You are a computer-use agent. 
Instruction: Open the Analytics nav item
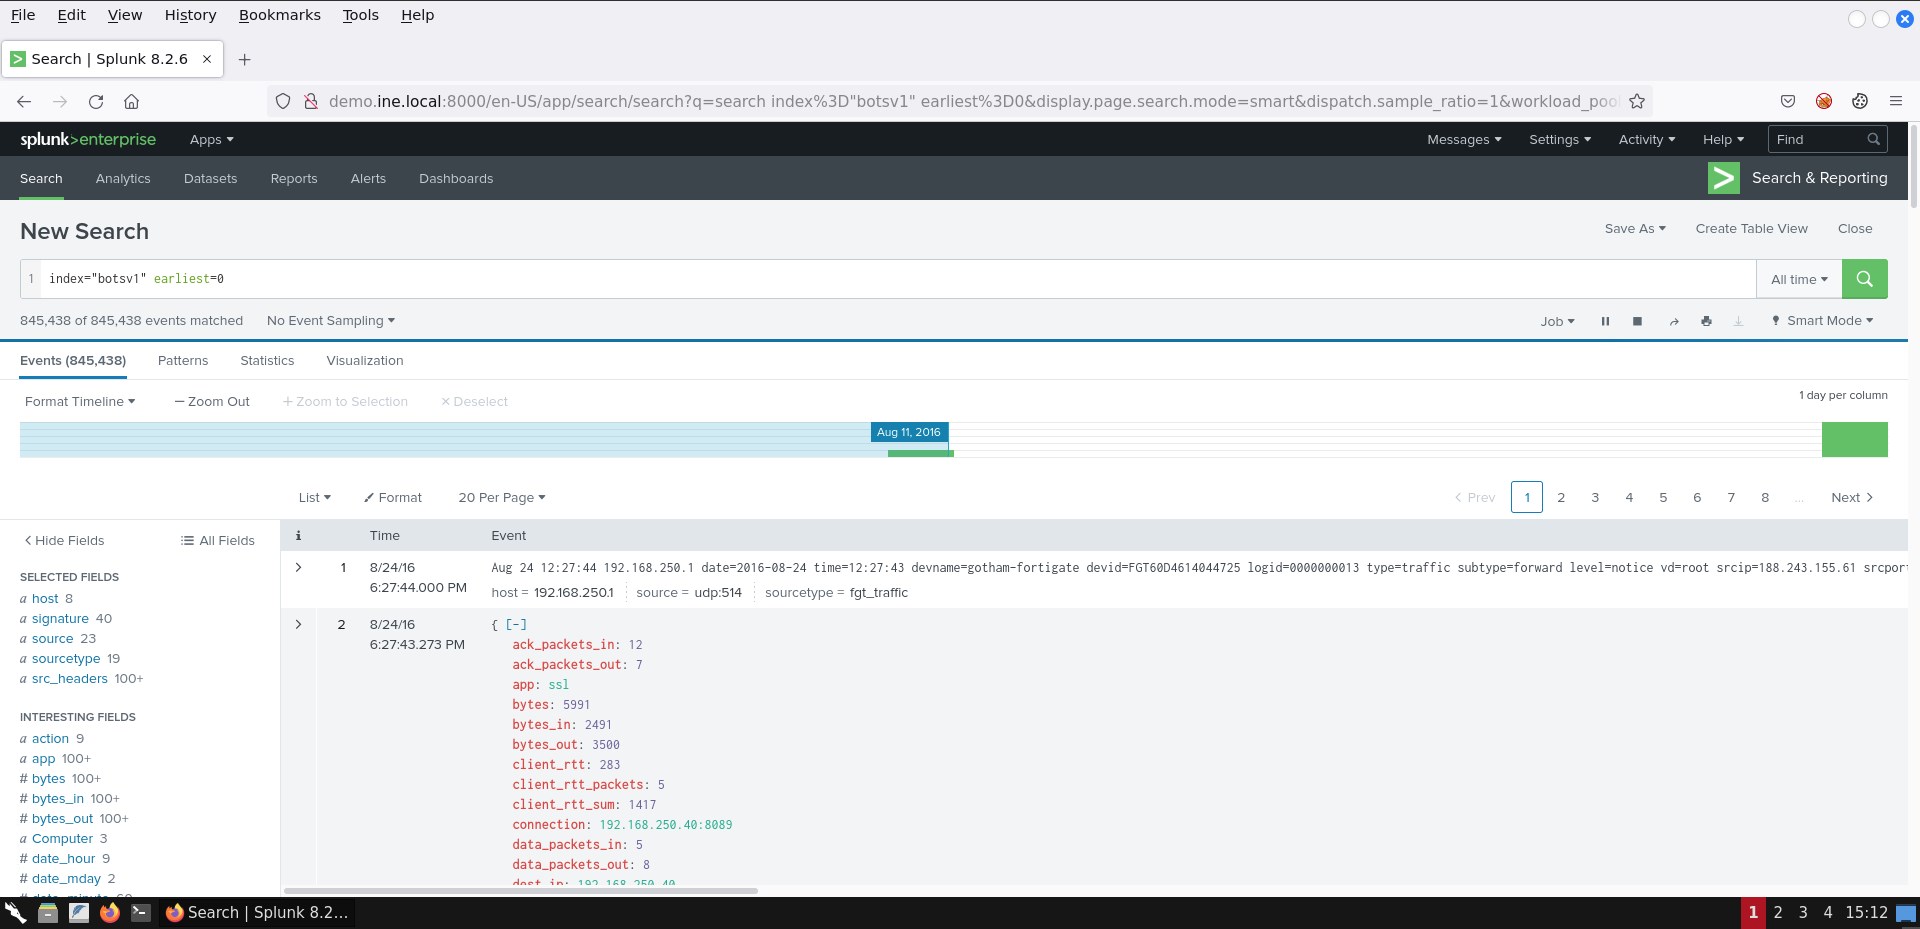(123, 178)
